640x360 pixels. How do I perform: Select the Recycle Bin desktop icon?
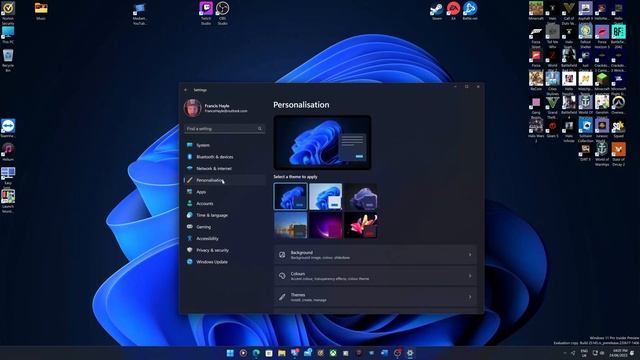coord(8,60)
